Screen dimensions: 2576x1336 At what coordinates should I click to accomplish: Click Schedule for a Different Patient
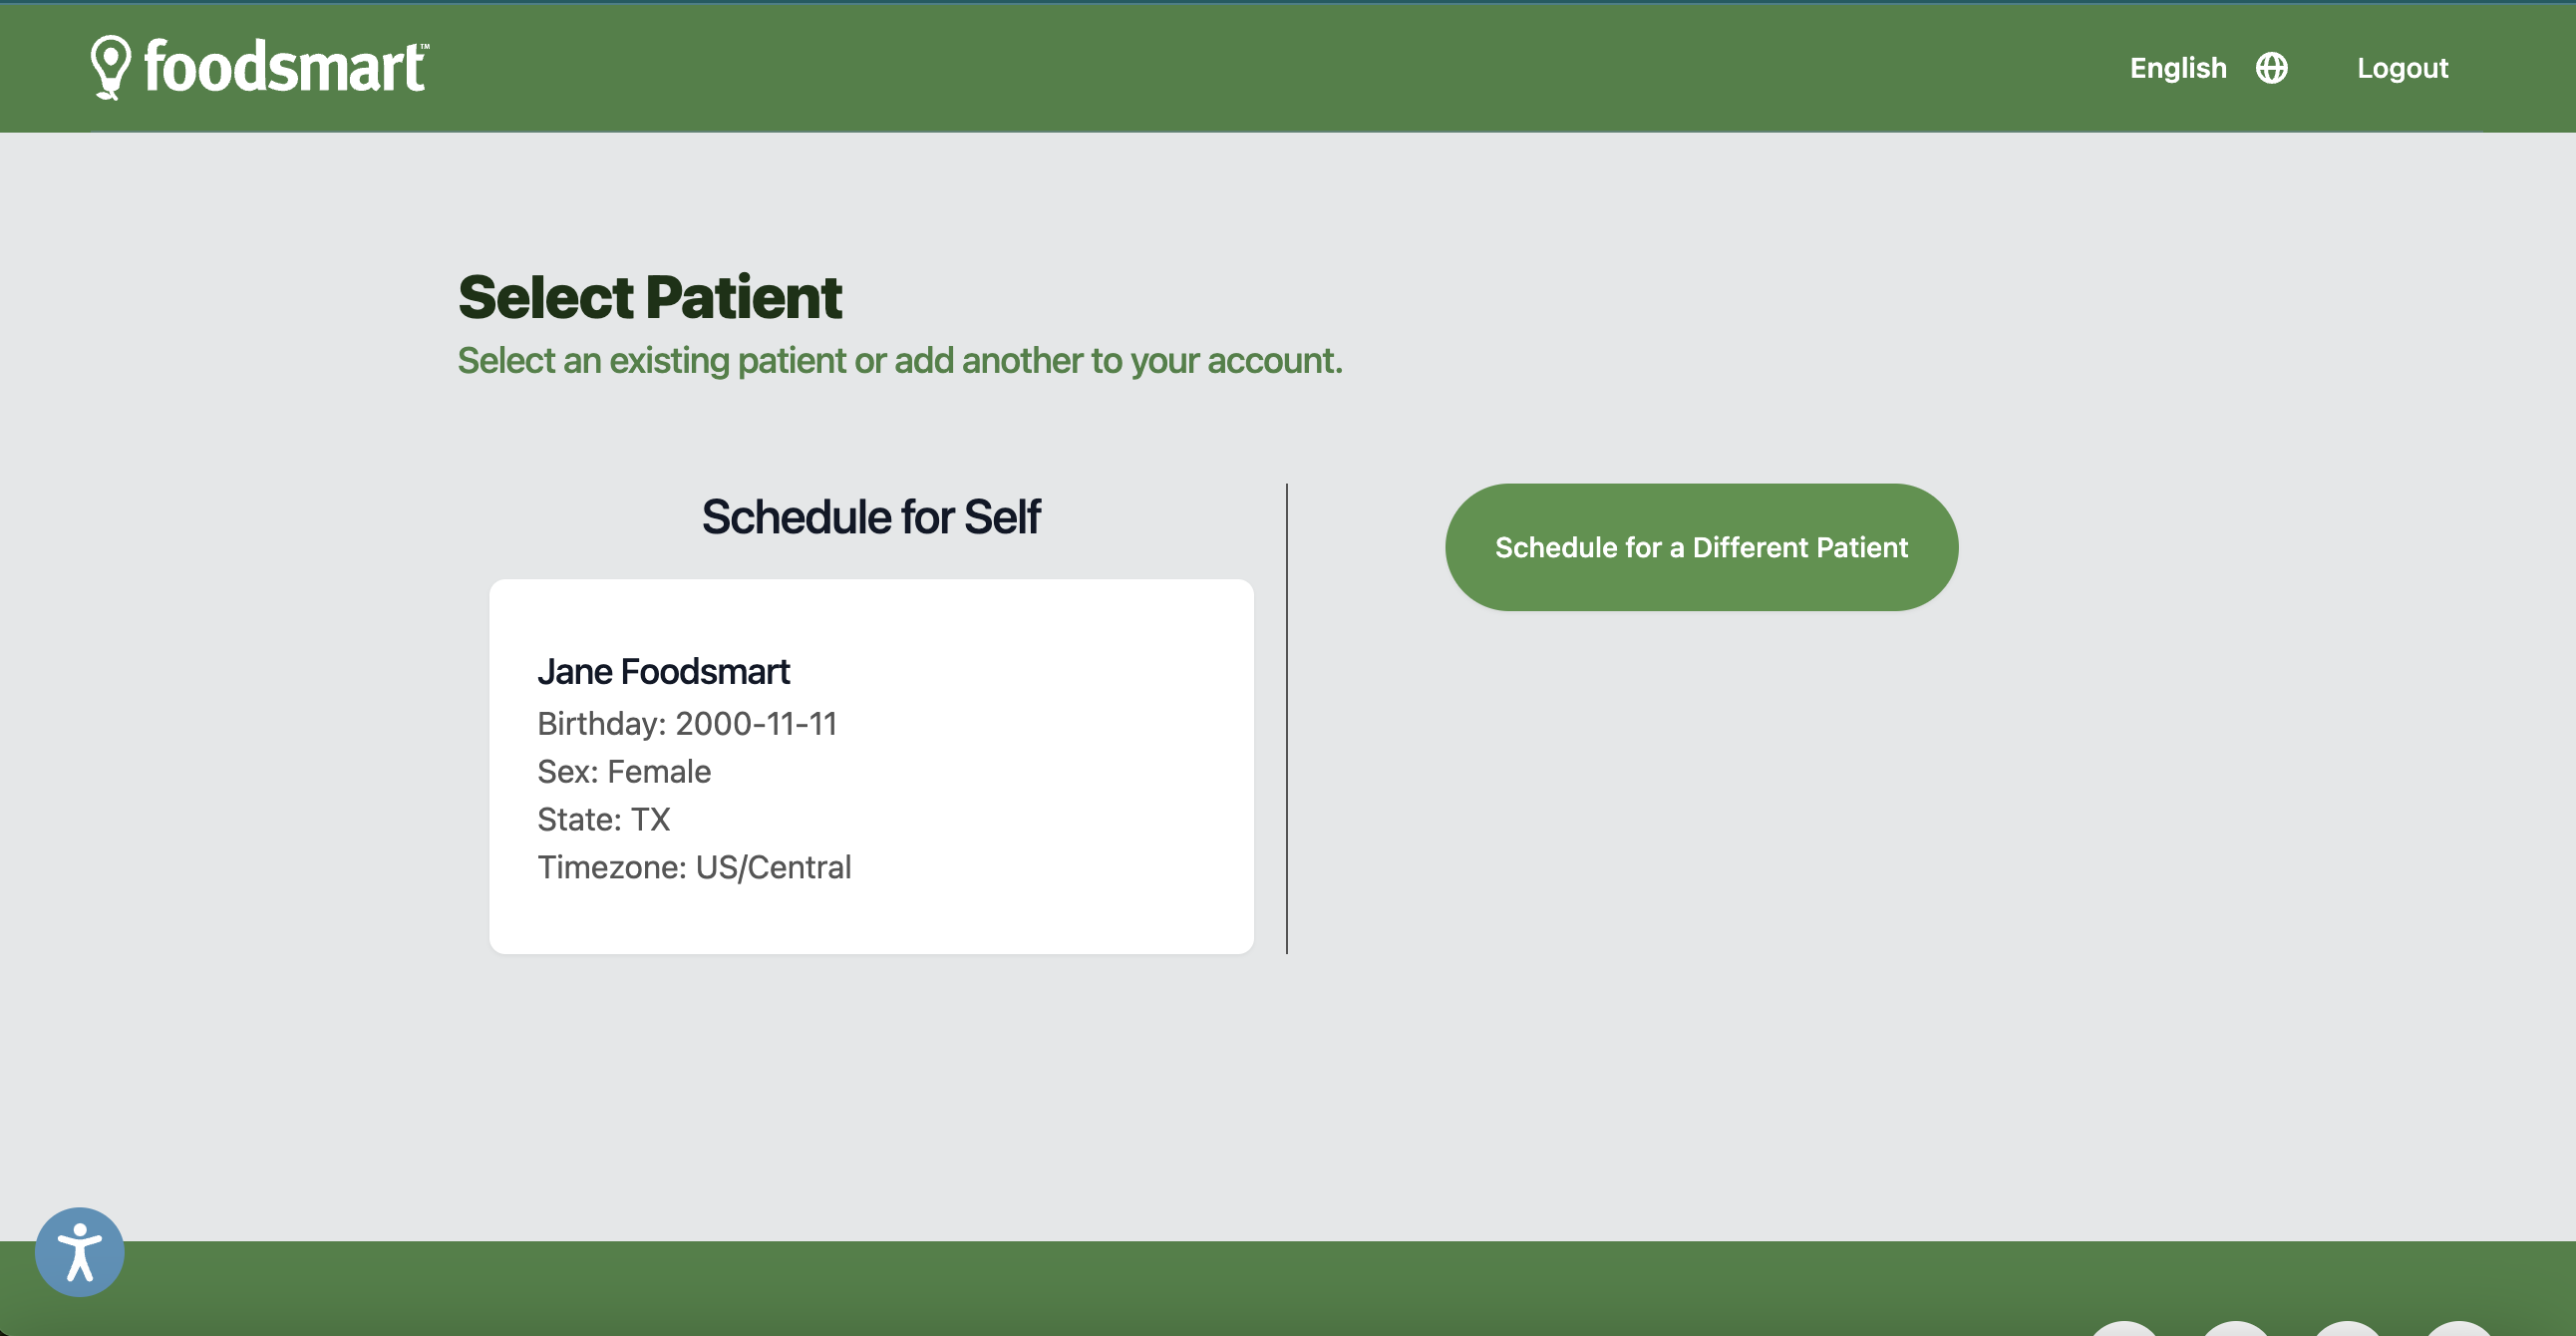click(x=1701, y=547)
